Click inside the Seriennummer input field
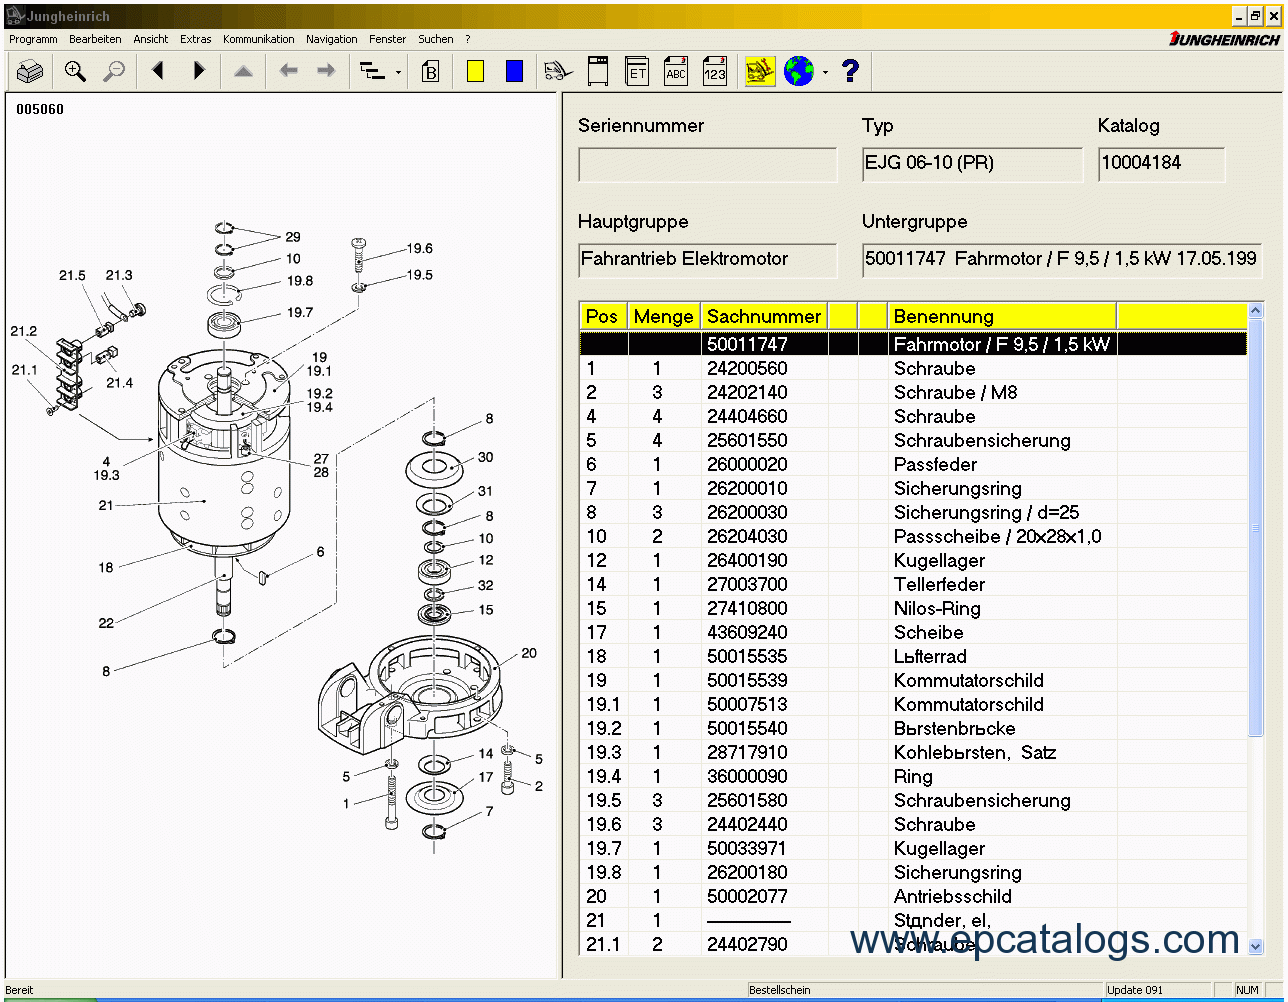1288x1002 pixels. [707, 164]
